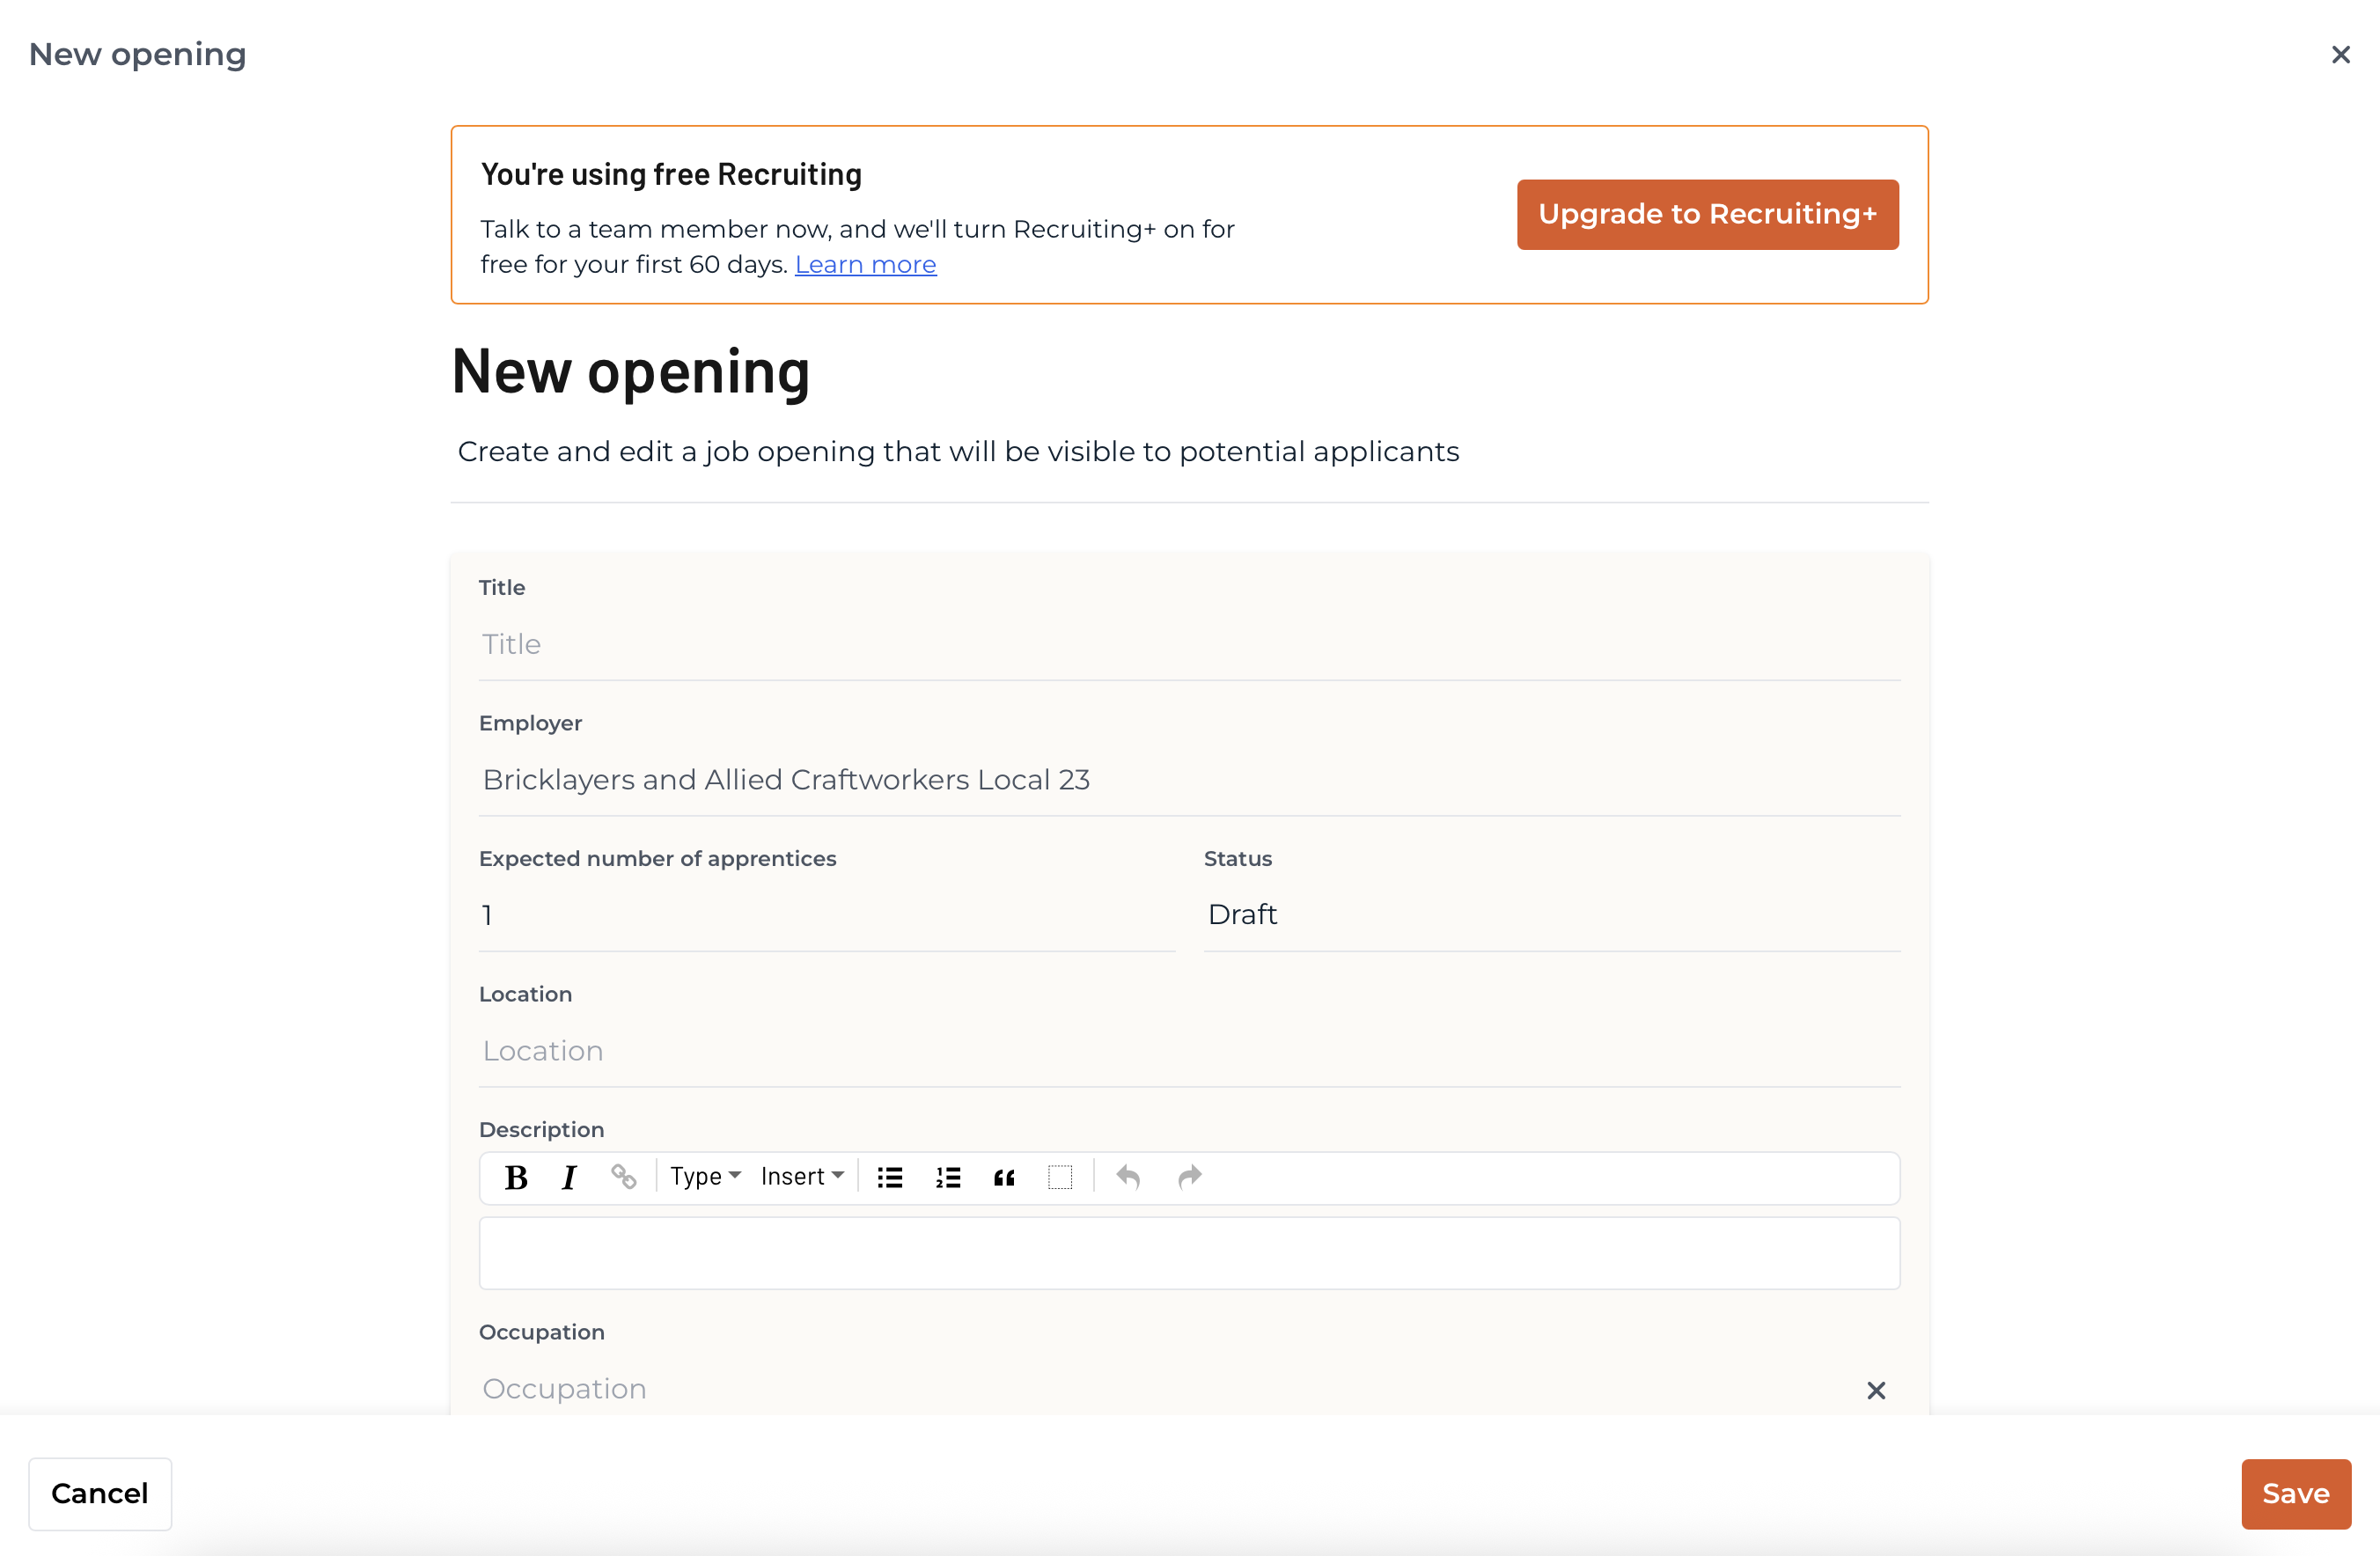The height and width of the screenshot is (1556, 2380).
Task: Open the Insert dropdown in editor toolbar
Action: pos(802,1177)
